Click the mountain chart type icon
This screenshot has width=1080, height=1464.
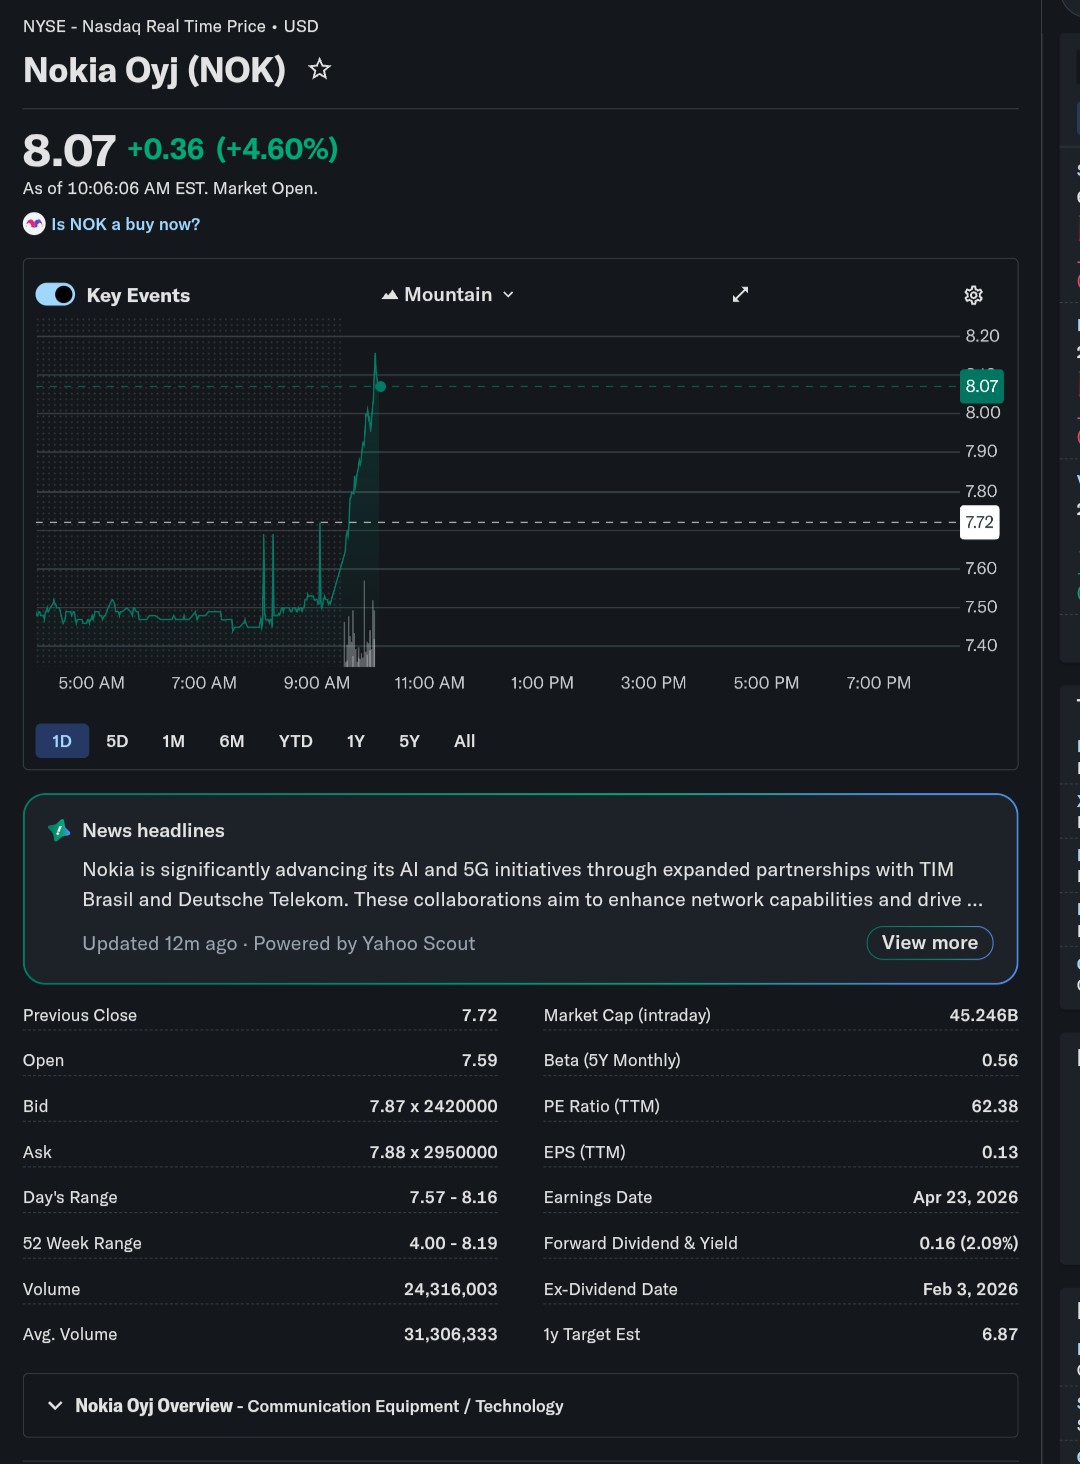(x=390, y=295)
